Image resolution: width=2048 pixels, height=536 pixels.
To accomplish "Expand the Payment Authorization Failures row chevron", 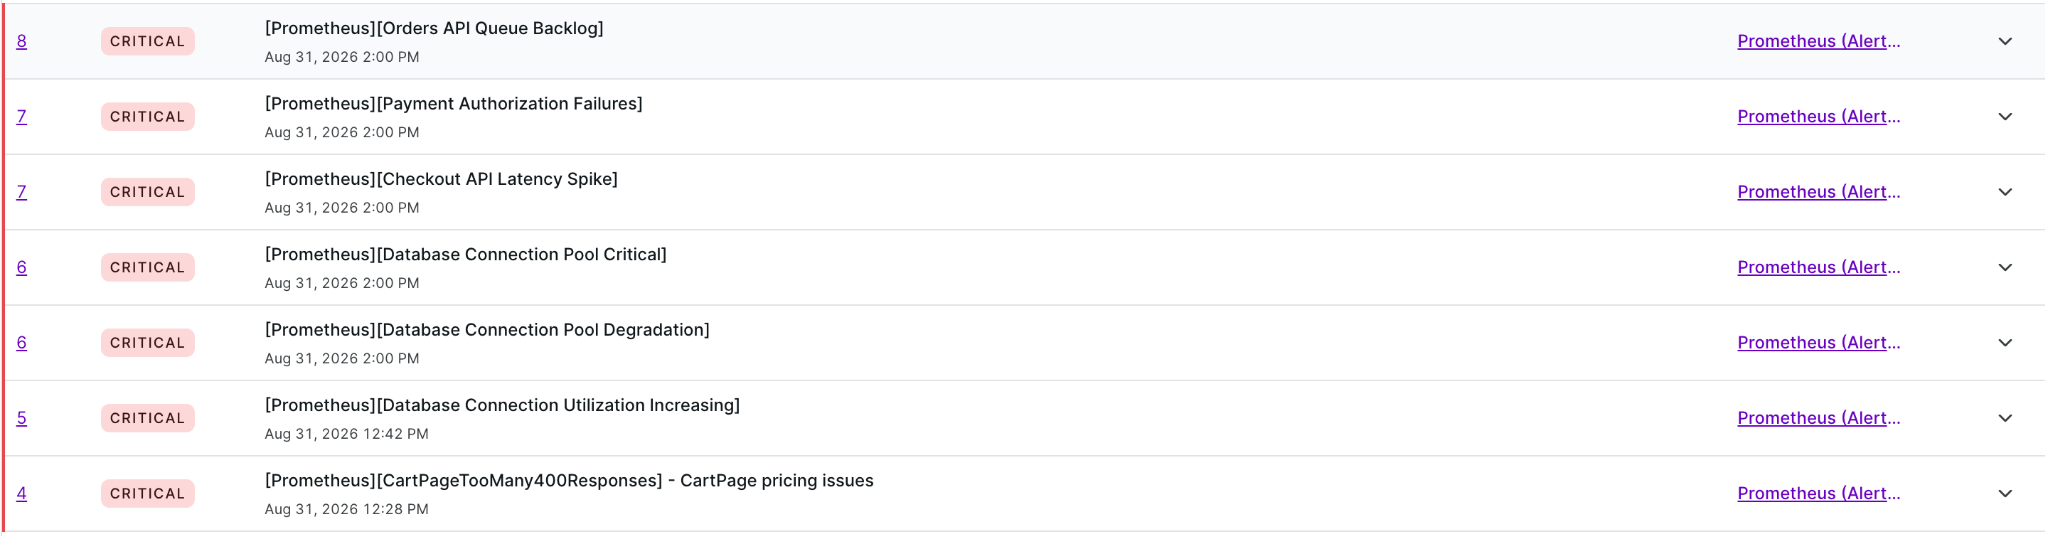I will pyautogui.click(x=2005, y=117).
